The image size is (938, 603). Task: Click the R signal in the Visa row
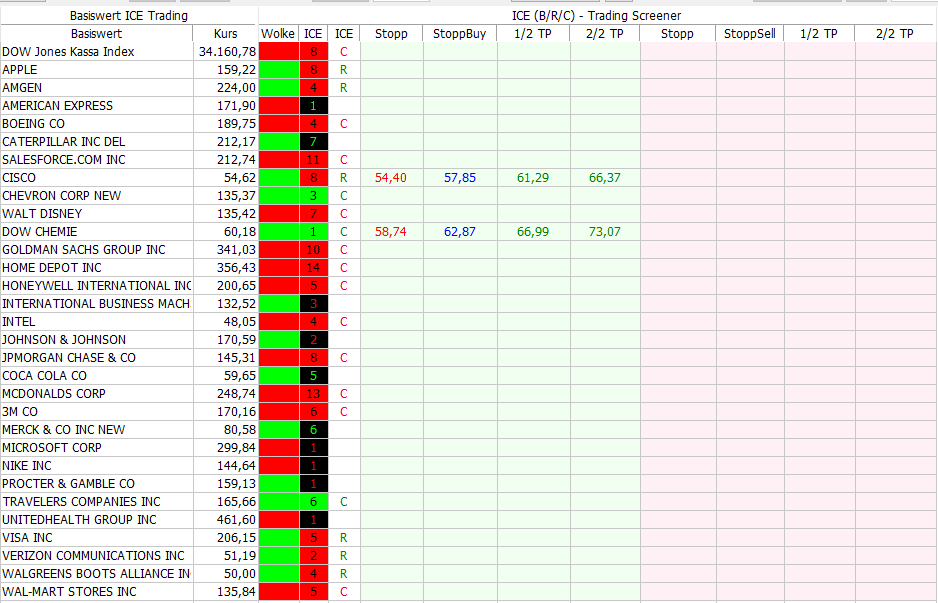(343, 538)
